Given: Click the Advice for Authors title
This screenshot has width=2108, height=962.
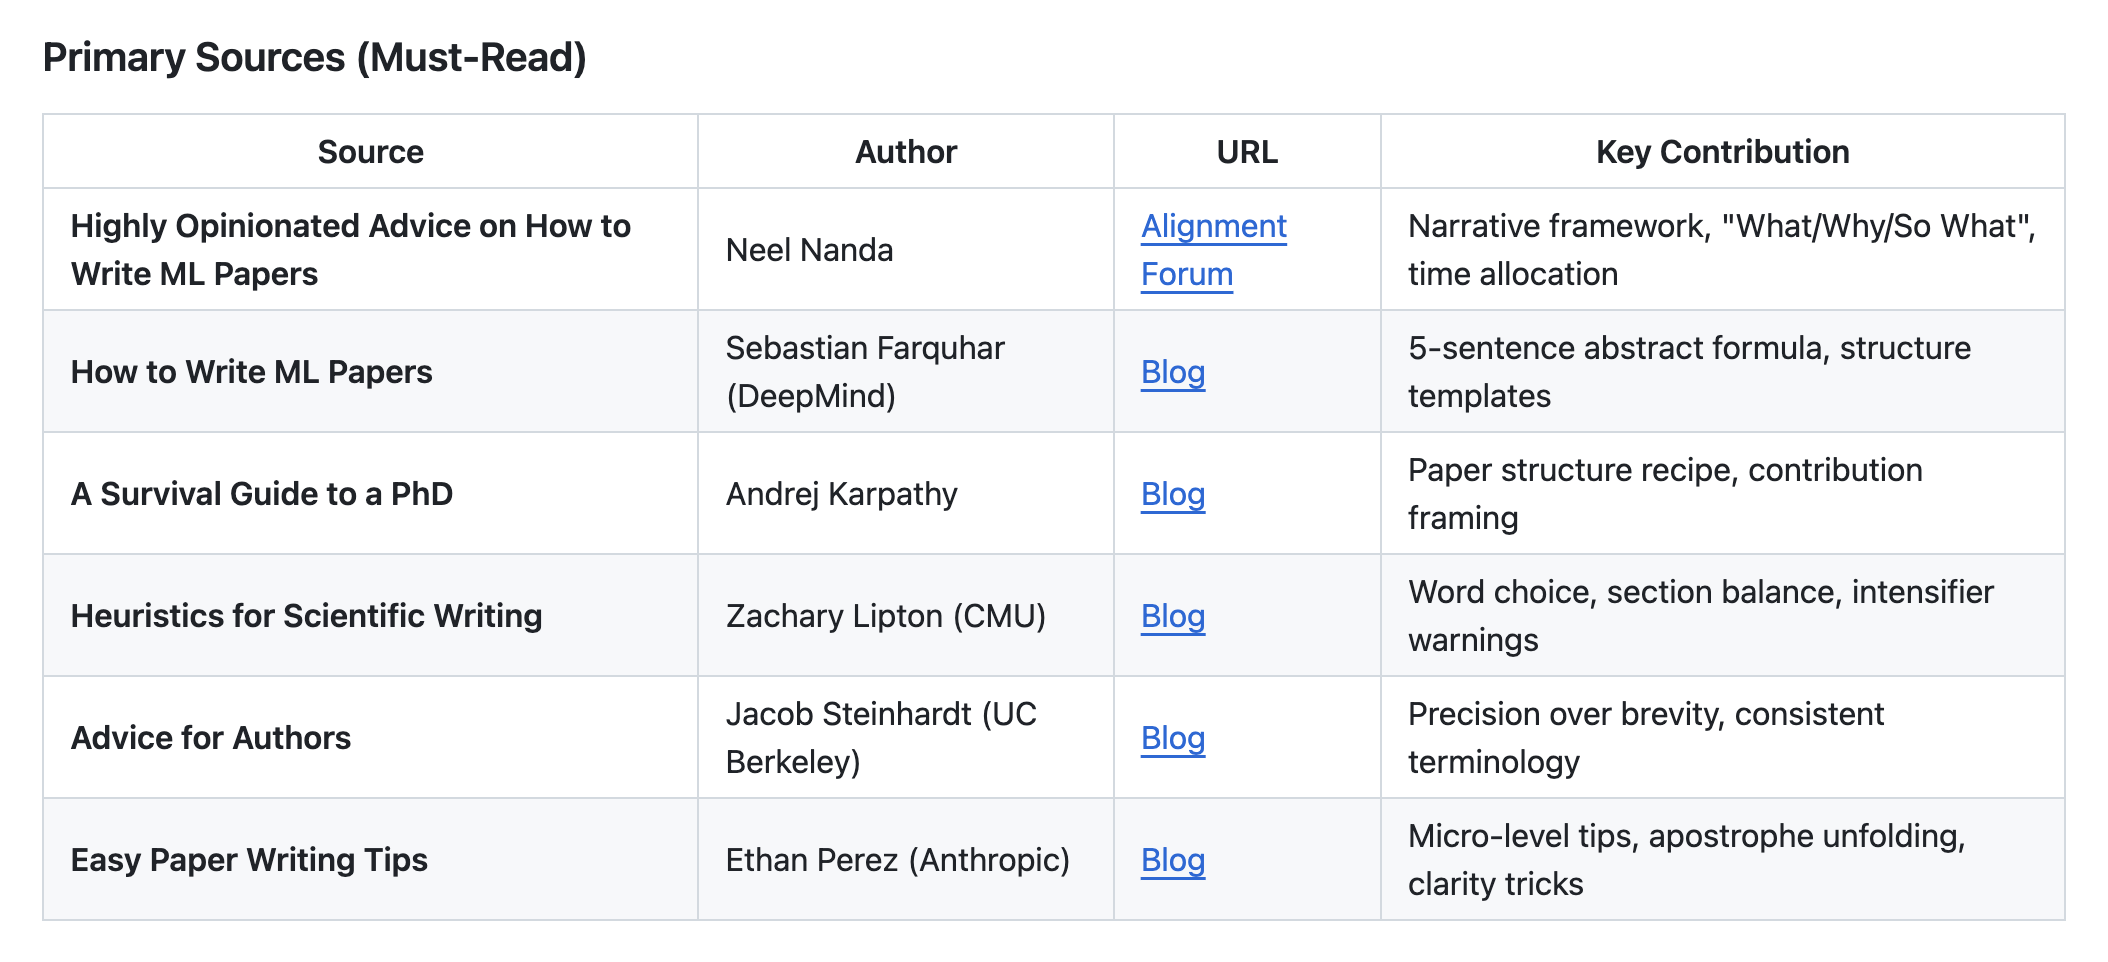Looking at the screenshot, I should point(211,738).
